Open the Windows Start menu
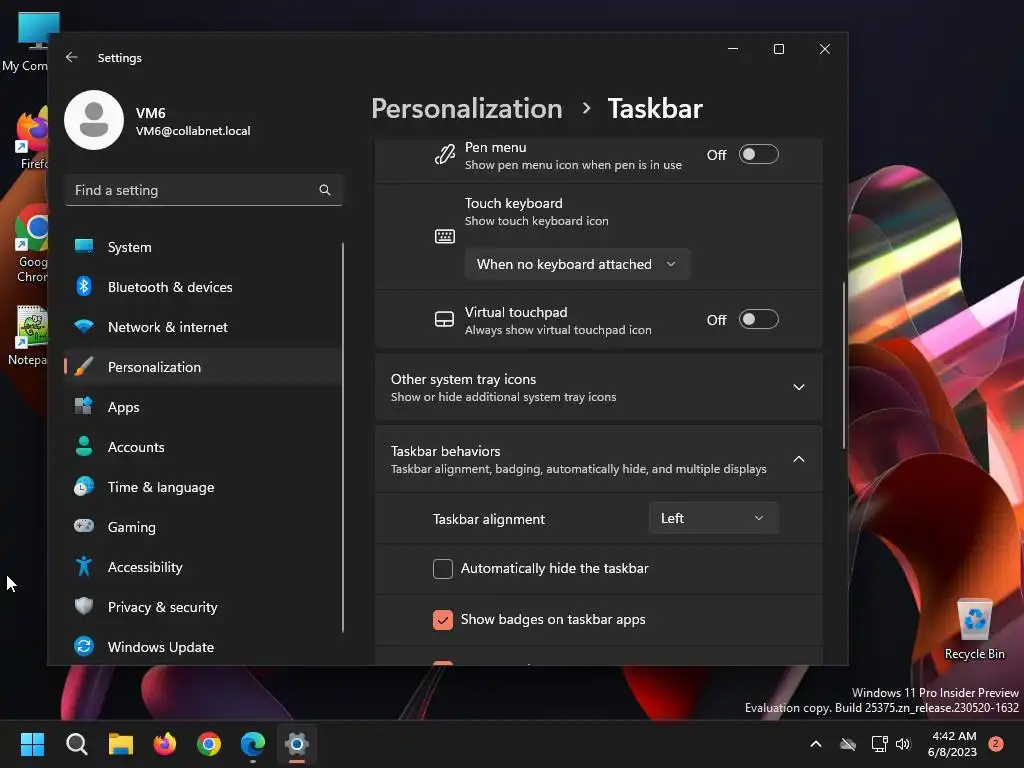This screenshot has width=1024, height=768. (x=32, y=744)
